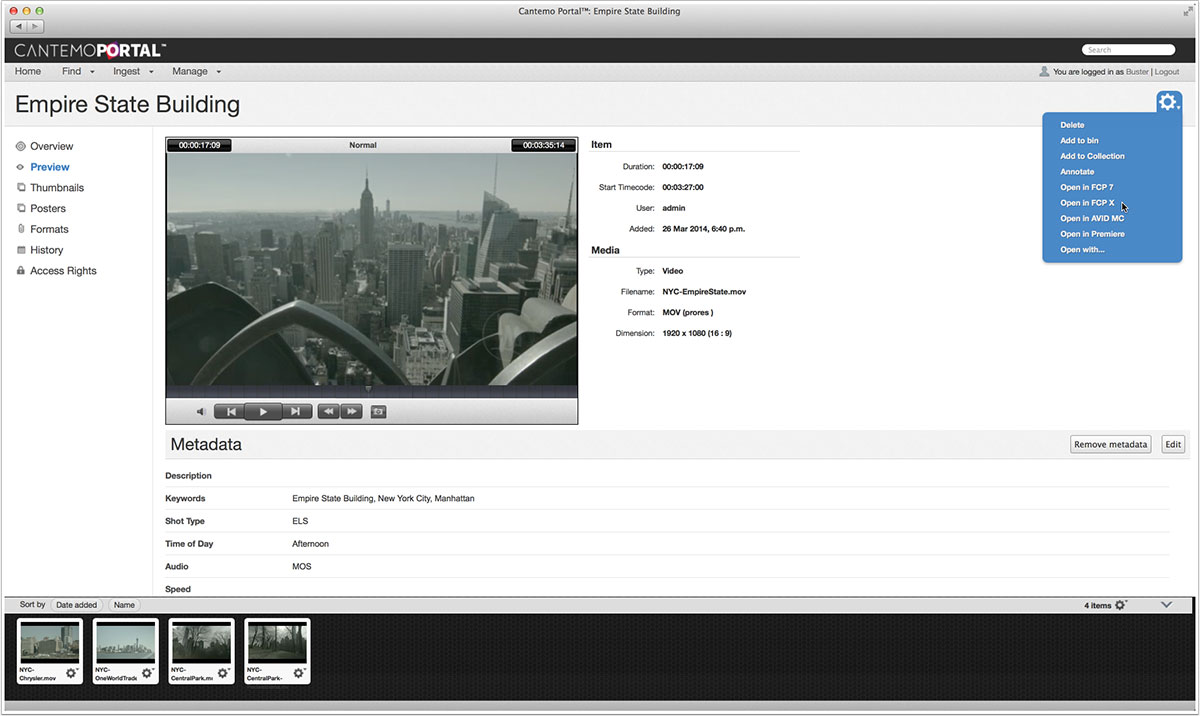
Task: Click the video preview image
Action: (372, 269)
